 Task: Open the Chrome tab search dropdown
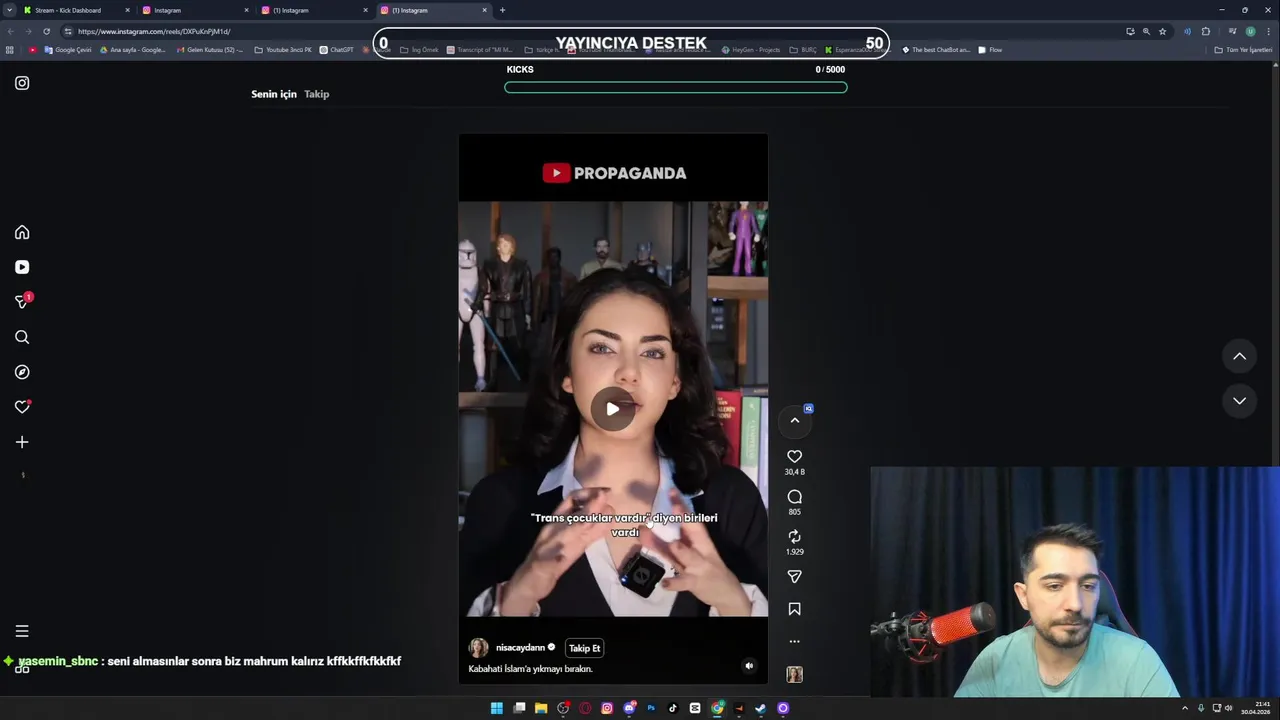9,10
